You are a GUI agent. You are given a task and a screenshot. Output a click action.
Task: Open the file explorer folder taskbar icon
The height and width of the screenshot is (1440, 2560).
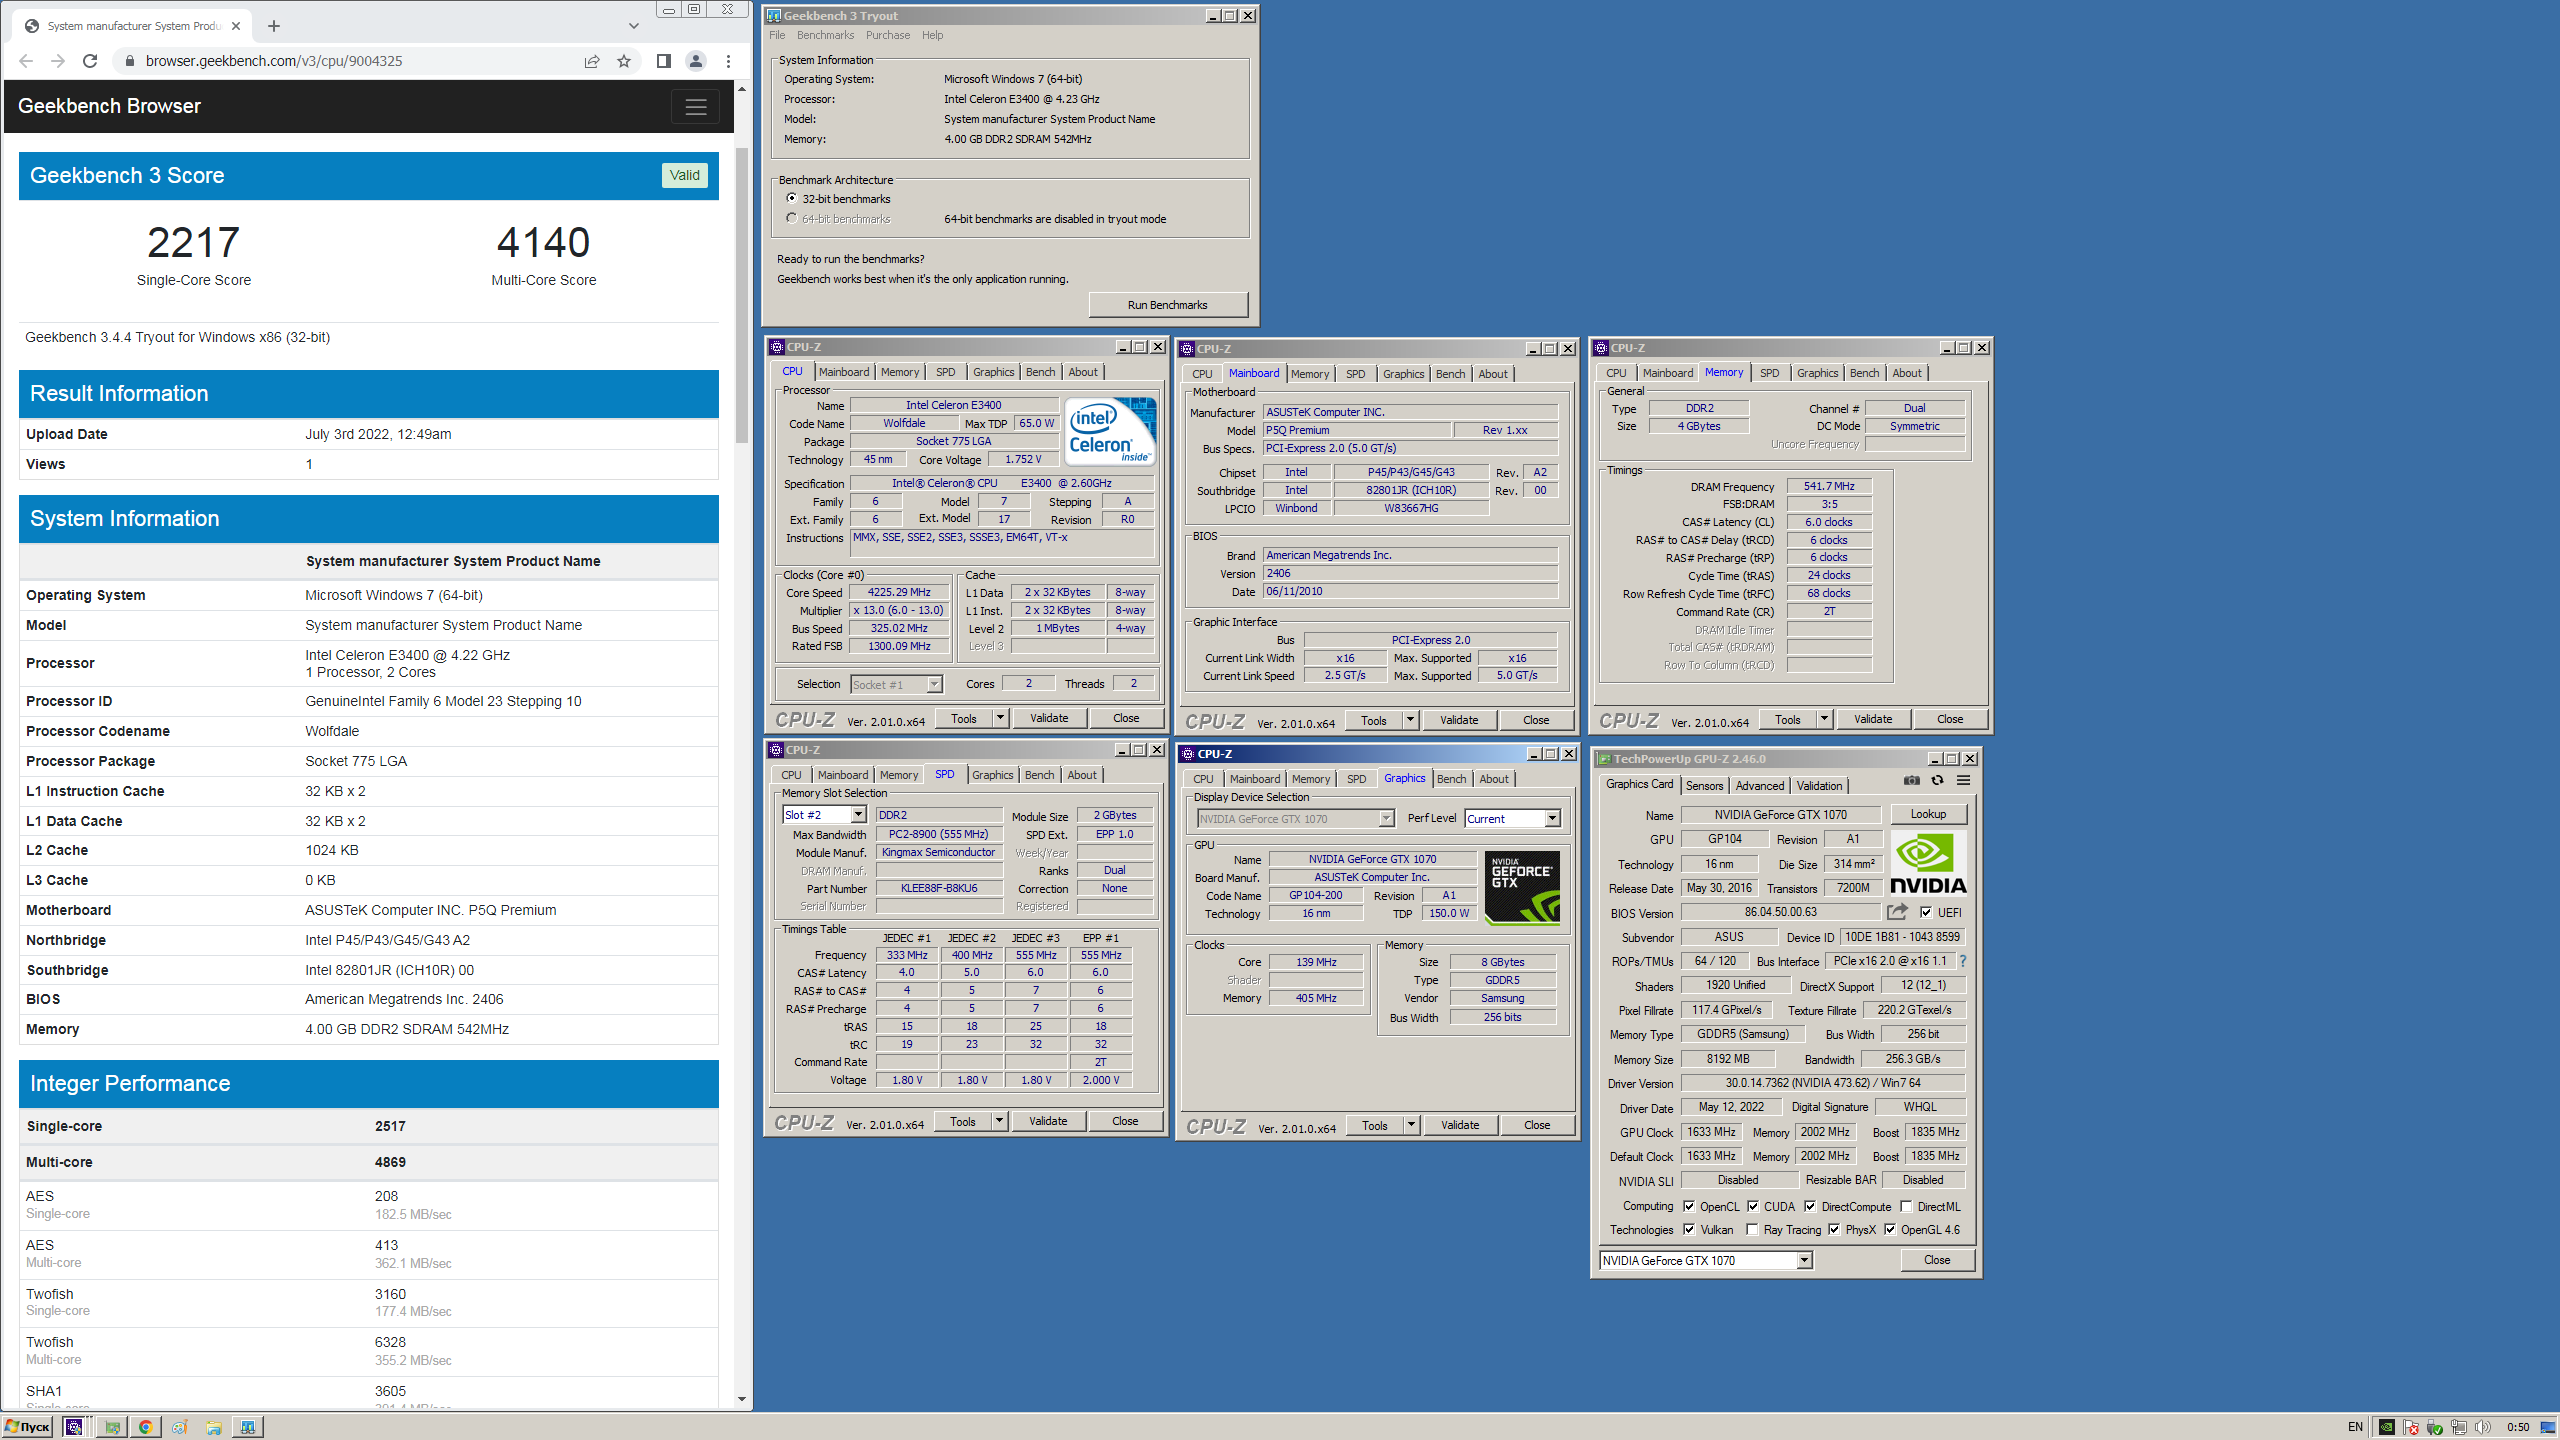pyautogui.click(x=213, y=1427)
